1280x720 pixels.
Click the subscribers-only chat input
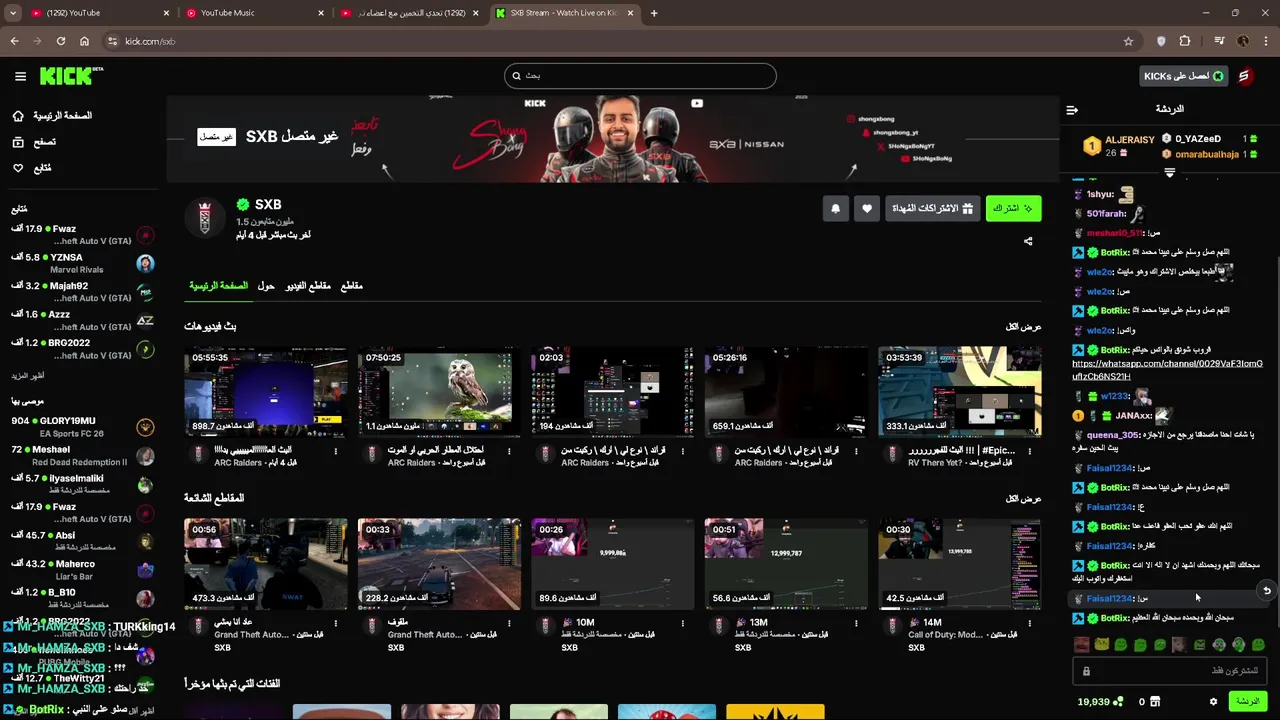1170,671
